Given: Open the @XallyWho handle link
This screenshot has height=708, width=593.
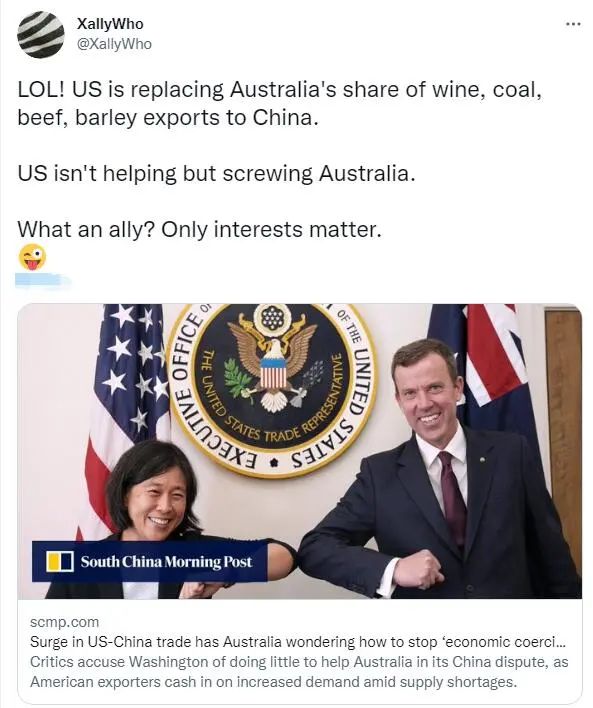Looking at the screenshot, I should (115, 44).
